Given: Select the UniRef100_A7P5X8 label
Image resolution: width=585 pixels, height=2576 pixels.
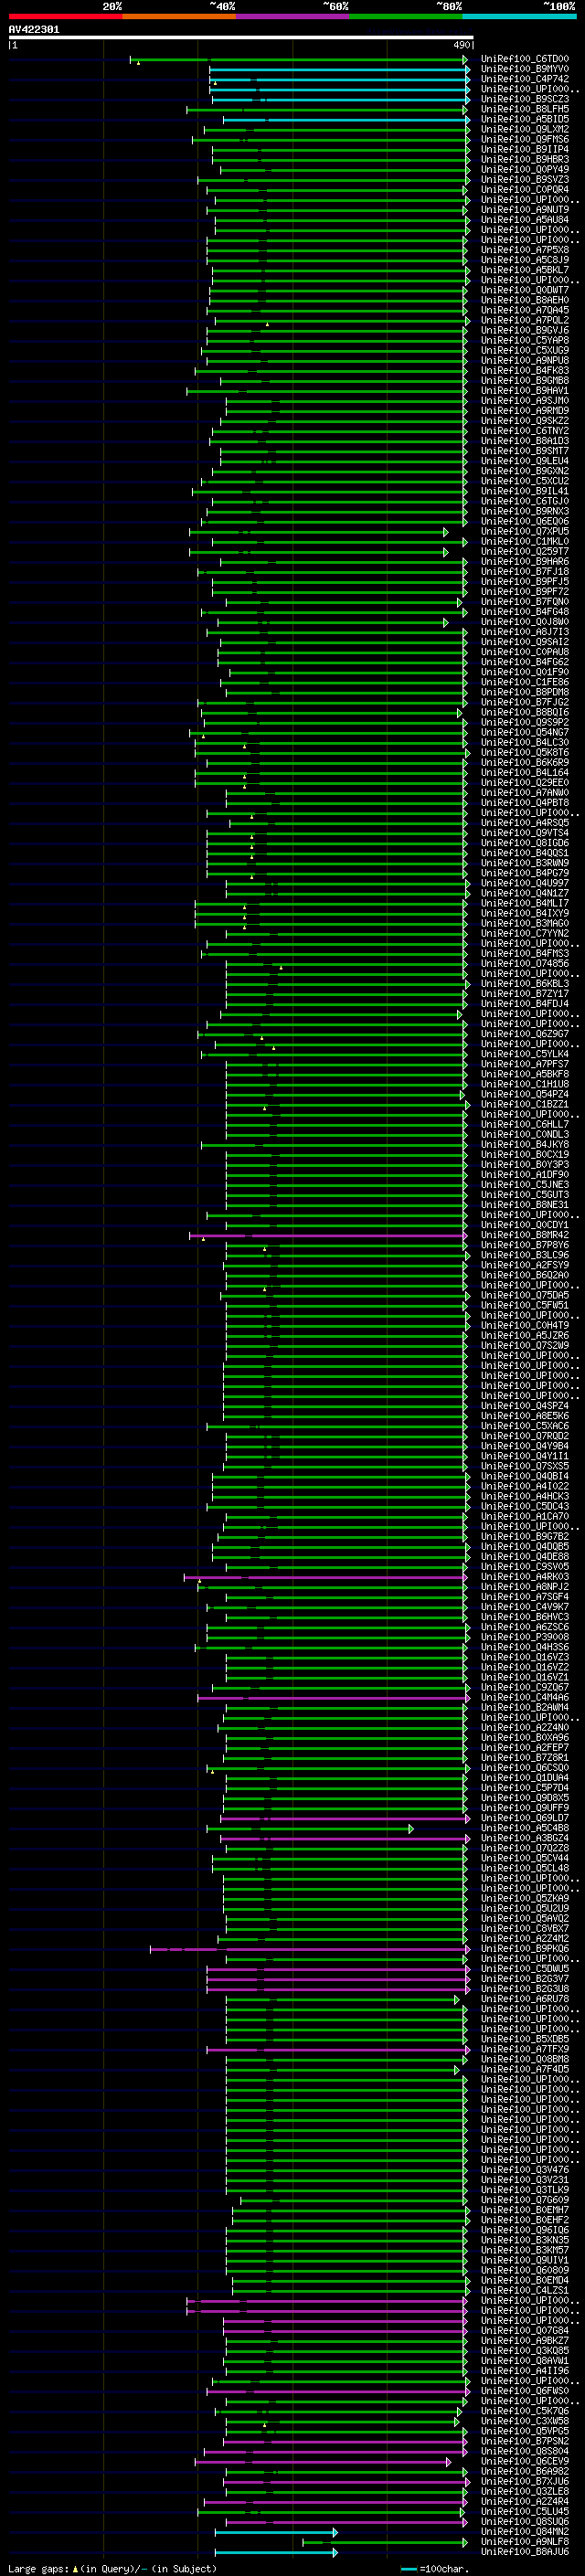Looking at the screenshot, I should [x=524, y=250].
